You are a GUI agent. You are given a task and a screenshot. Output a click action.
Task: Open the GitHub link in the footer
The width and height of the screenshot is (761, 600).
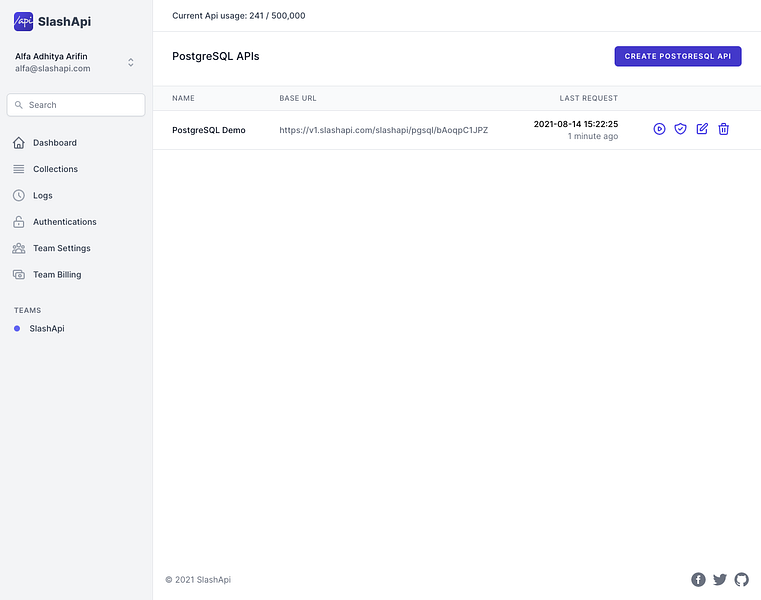742,580
